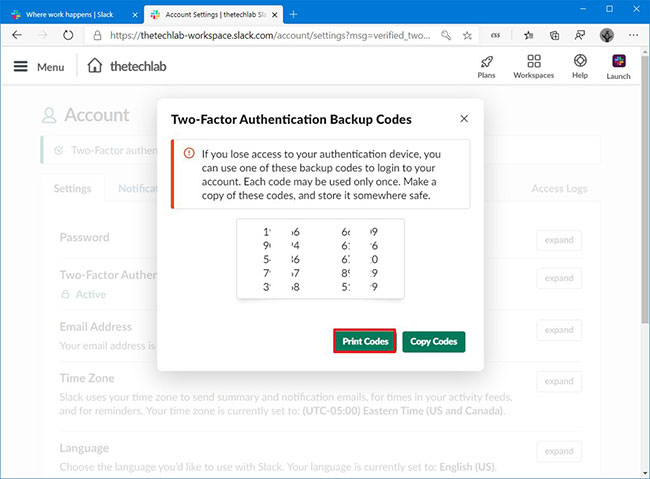Click the address bar URL
The image size is (650, 479).
click(x=270, y=36)
